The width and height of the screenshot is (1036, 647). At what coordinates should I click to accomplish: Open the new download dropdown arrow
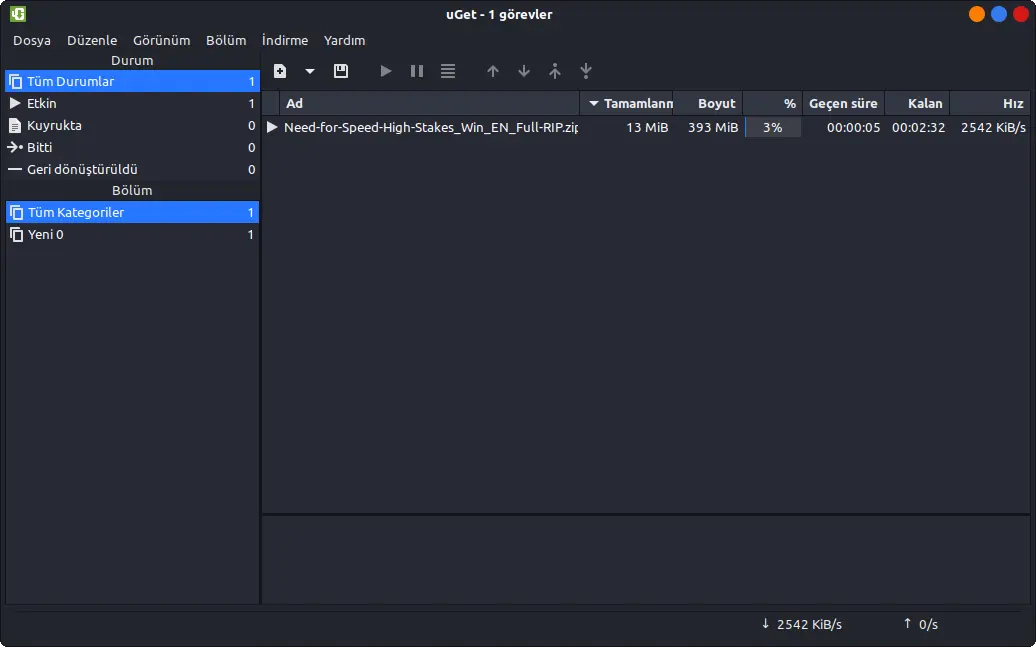click(x=309, y=71)
